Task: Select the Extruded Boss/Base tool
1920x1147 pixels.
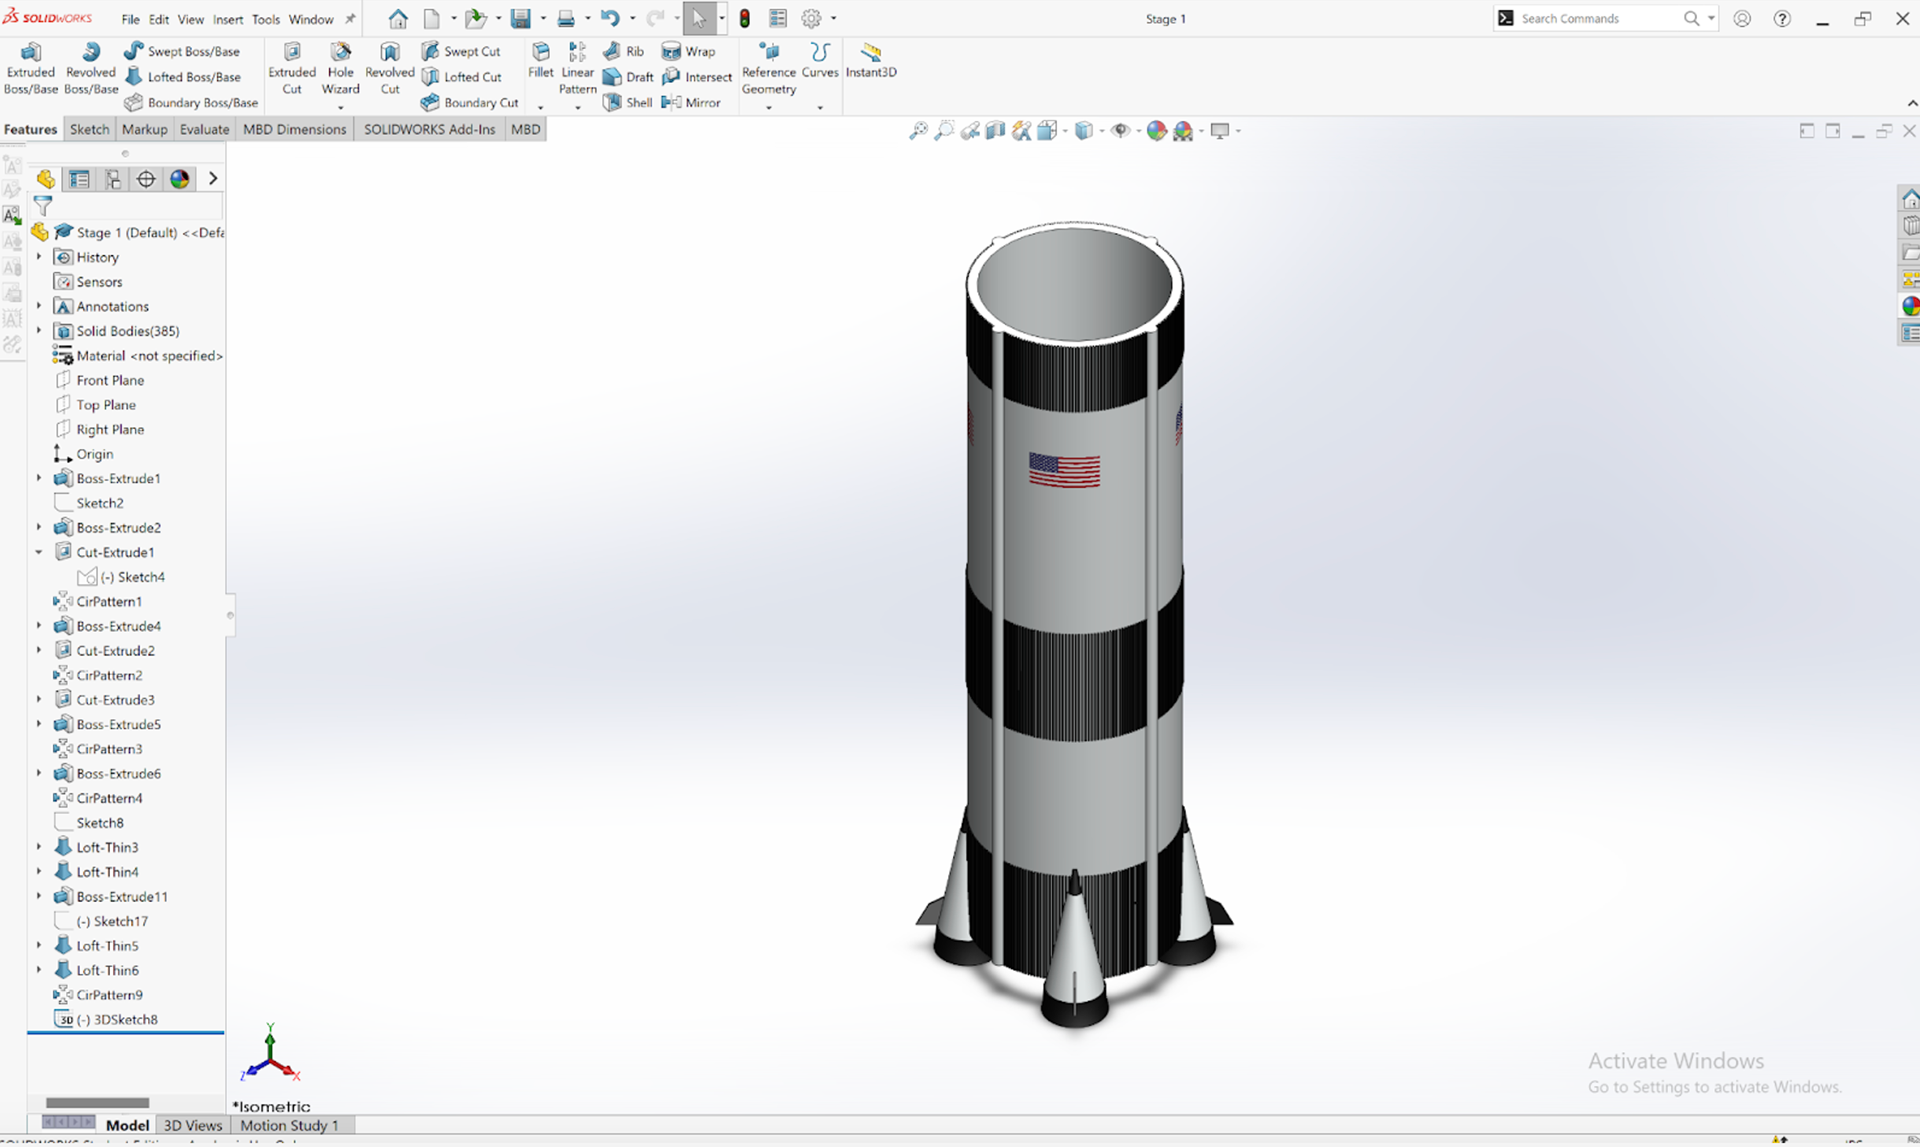Action: click(x=31, y=68)
